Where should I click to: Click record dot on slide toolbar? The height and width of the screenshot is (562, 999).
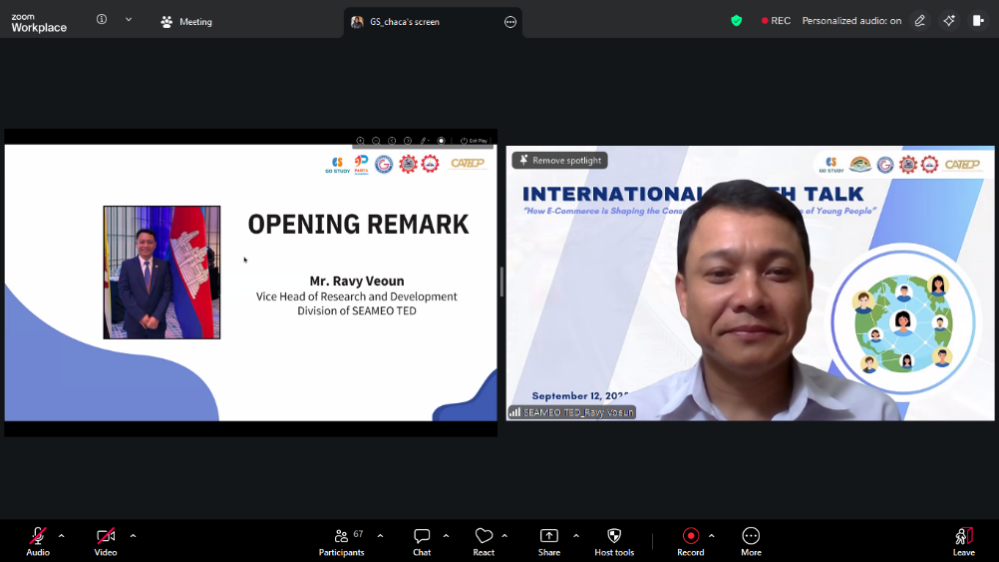tap(442, 141)
